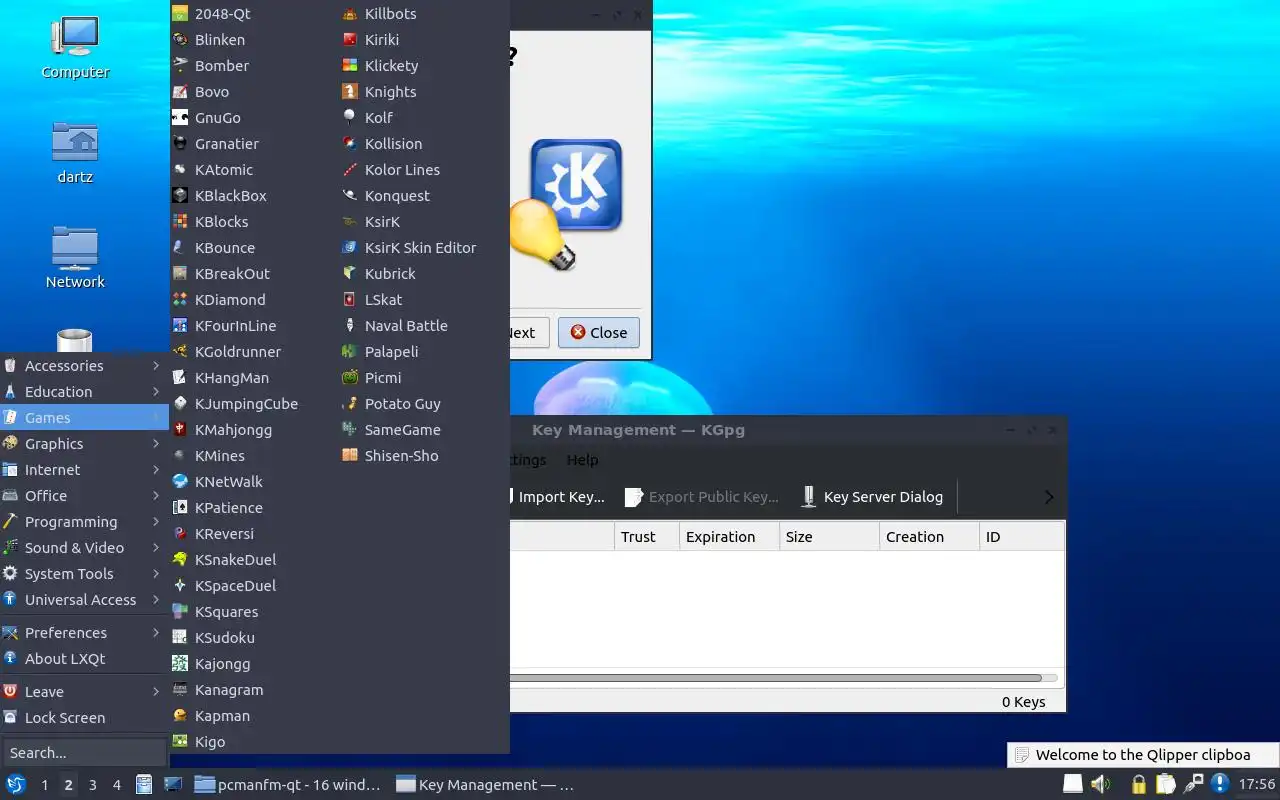Start the Bomber game

[x=255, y=66]
